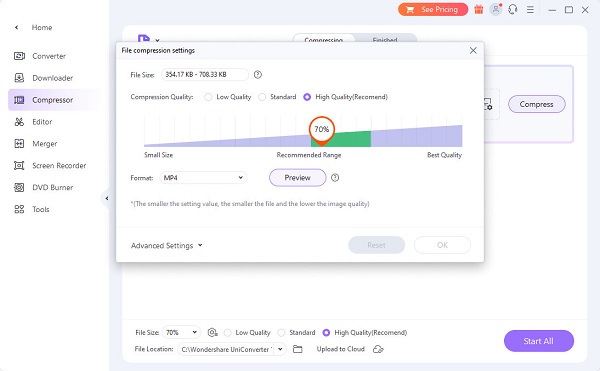Viewport: 600px width, 371px height.
Task: Click the help icon beside Preview
Action: [335, 177]
